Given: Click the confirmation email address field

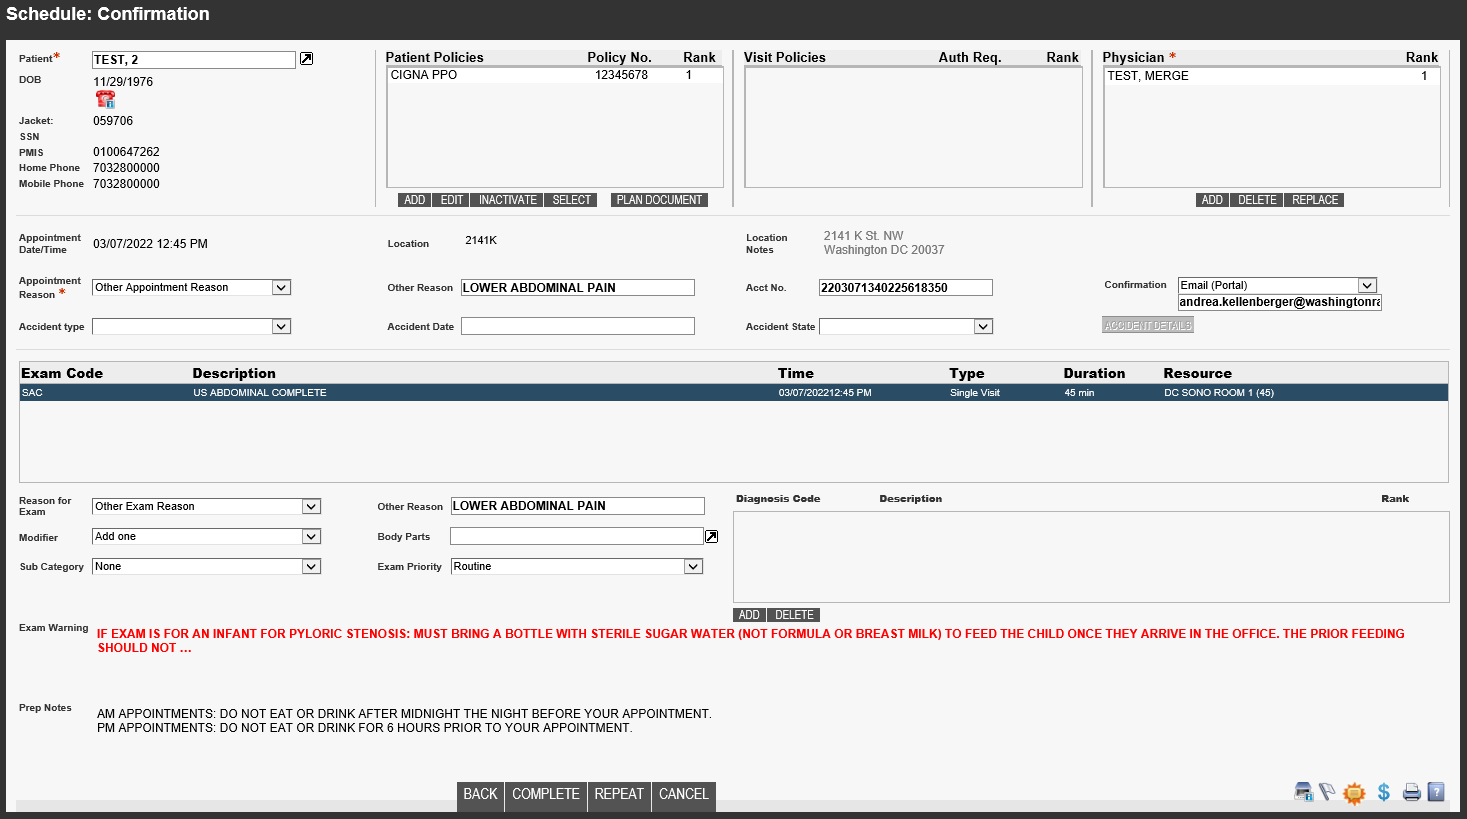Looking at the screenshot, I should click(1280, 302).
